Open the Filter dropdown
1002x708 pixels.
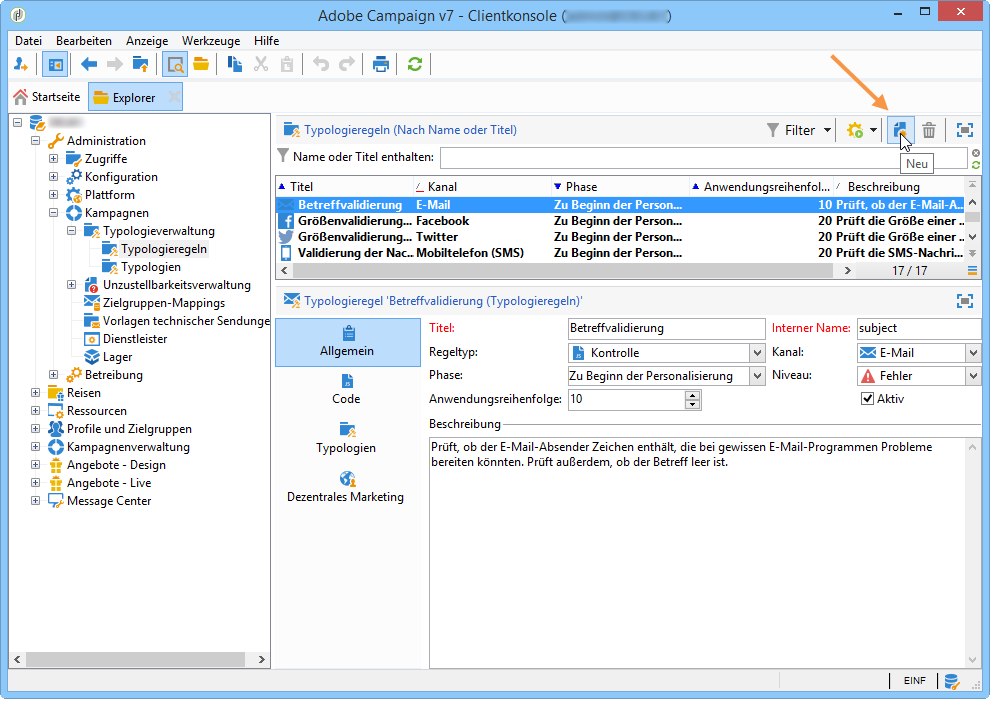[x=799, y=130]
